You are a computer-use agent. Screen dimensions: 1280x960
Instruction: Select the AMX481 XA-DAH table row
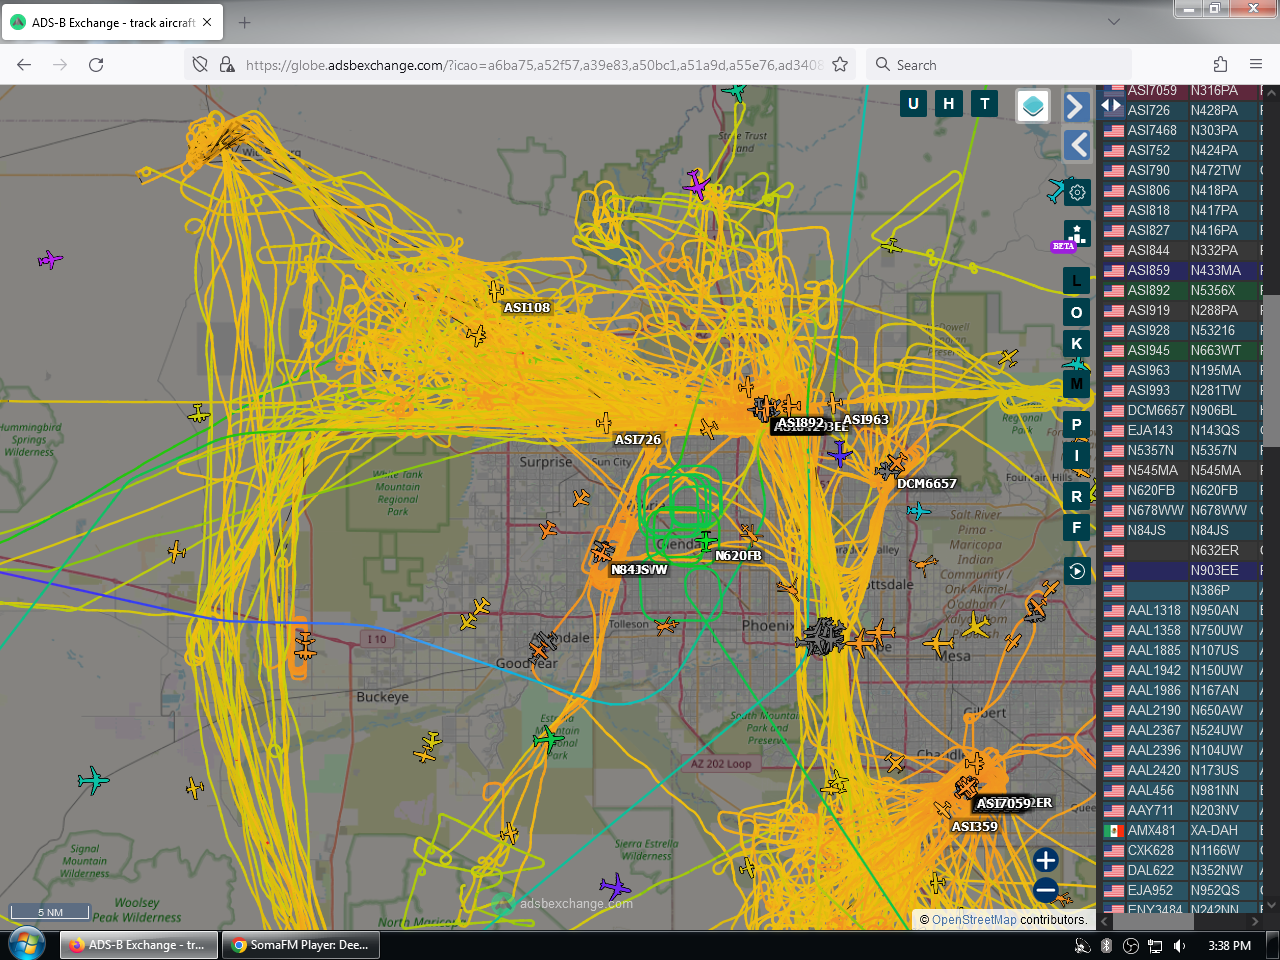click(1181, 830)
